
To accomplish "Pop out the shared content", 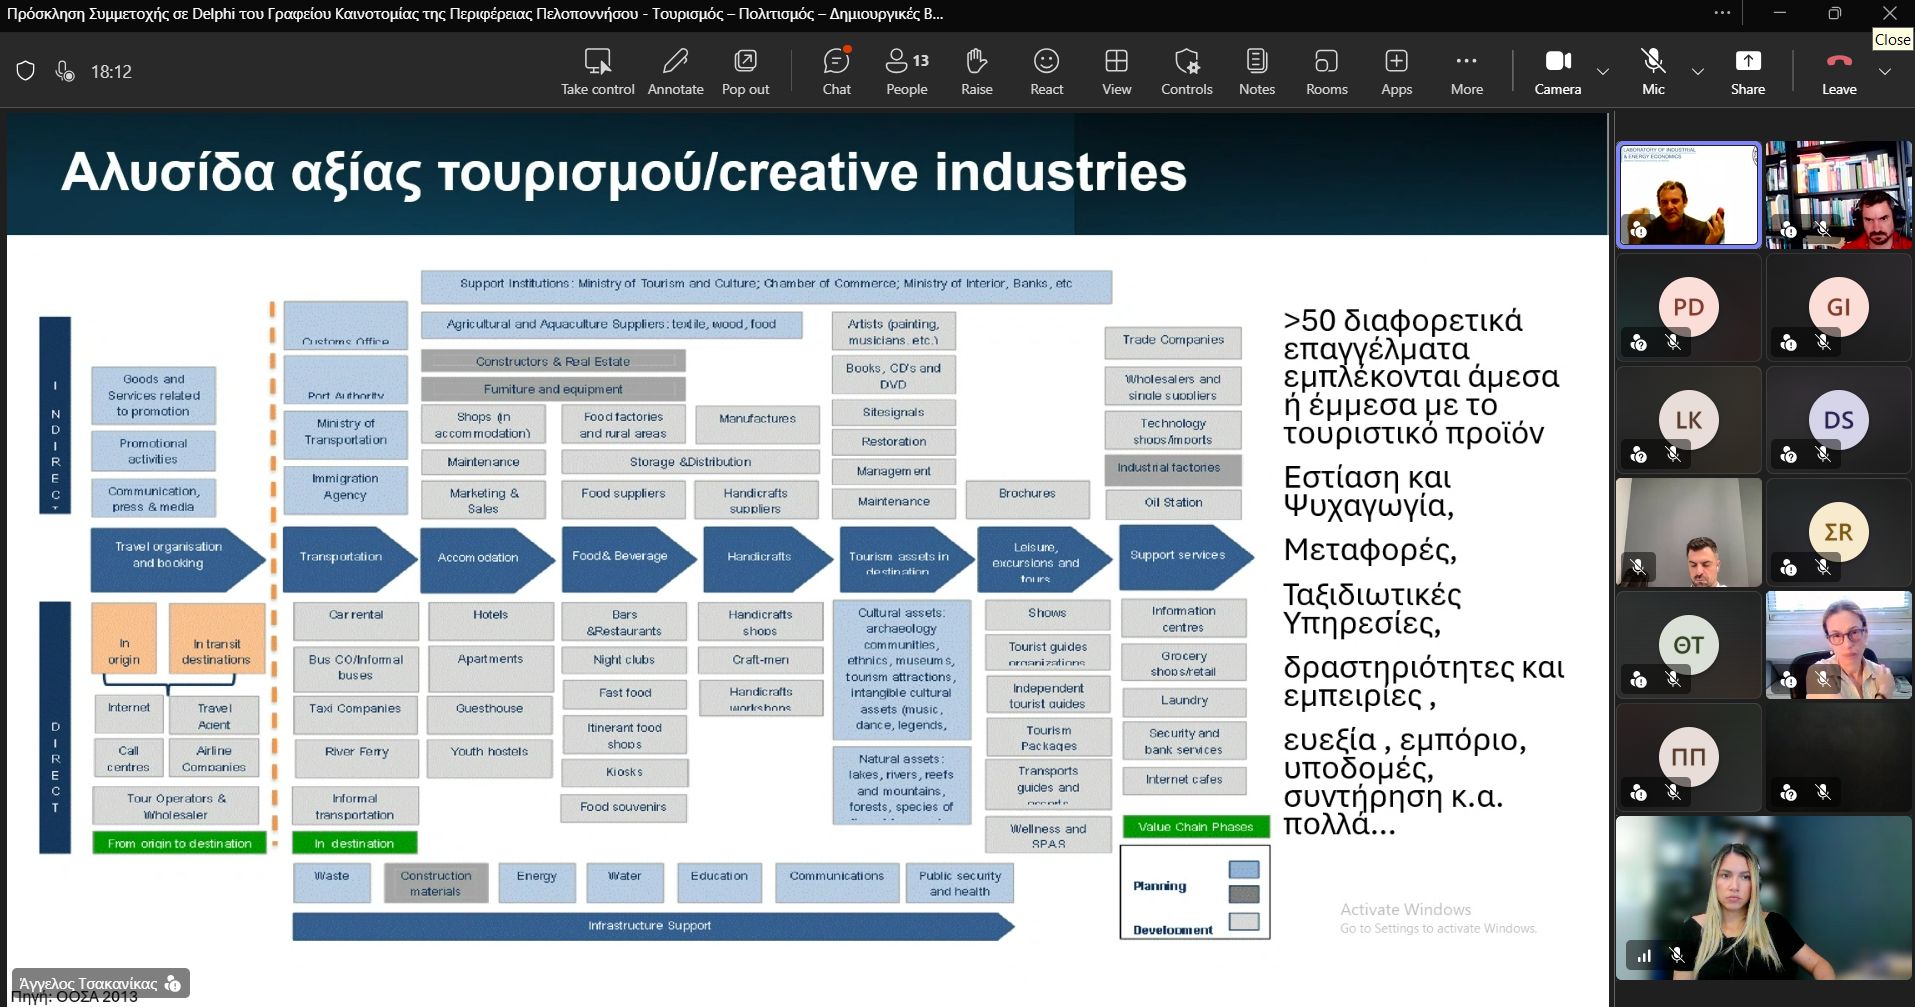I will [745, 71].
